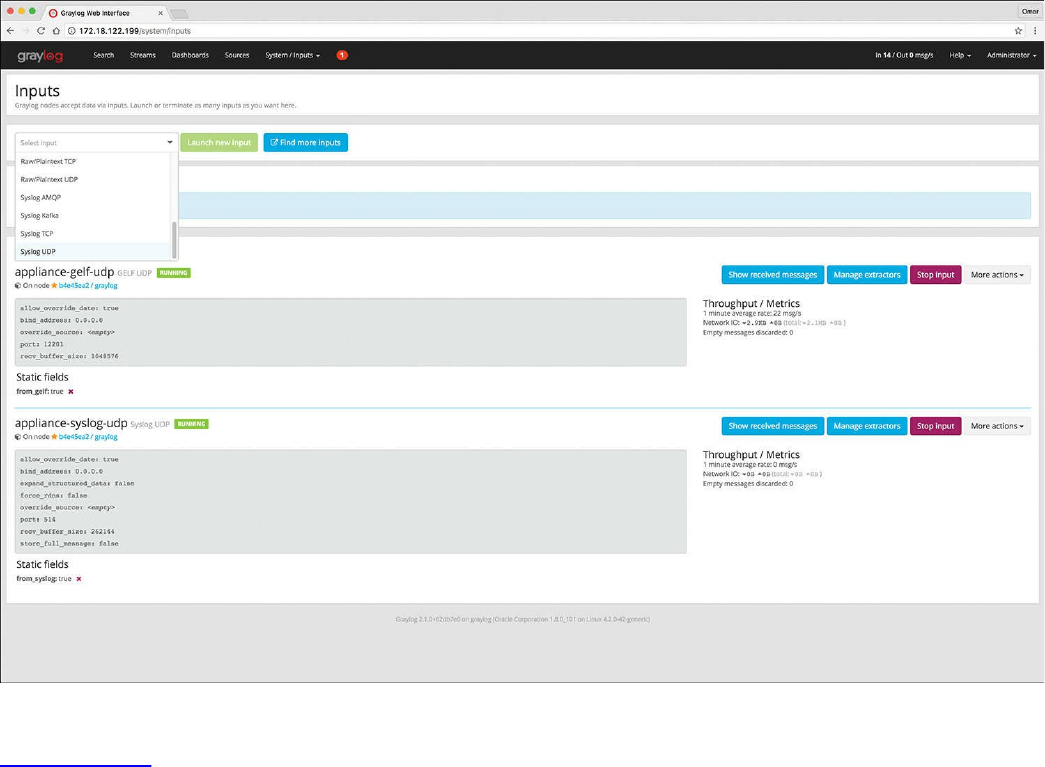
Task: Open node link under appliance-syslog-udp
Action: pyautogui.click(x=88, y=437)
